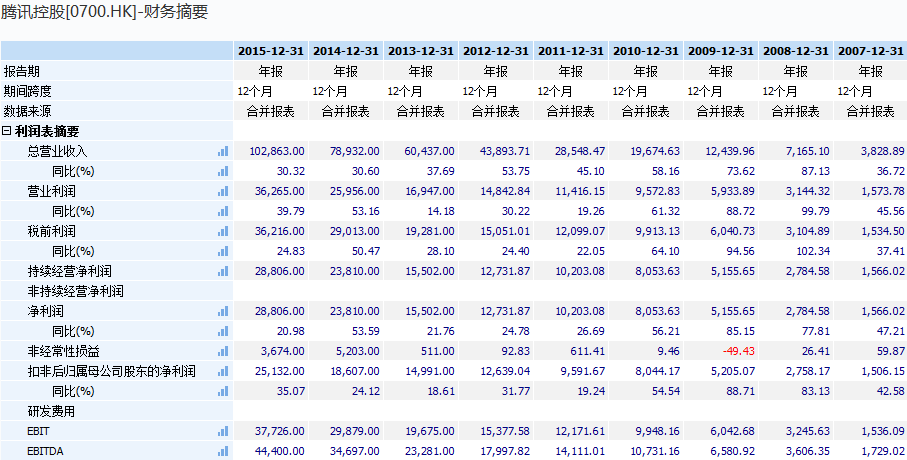The width and height of the screenshot is (907, 460).
Task: Click EBITDA value 1,729.02
Action: 882,451
